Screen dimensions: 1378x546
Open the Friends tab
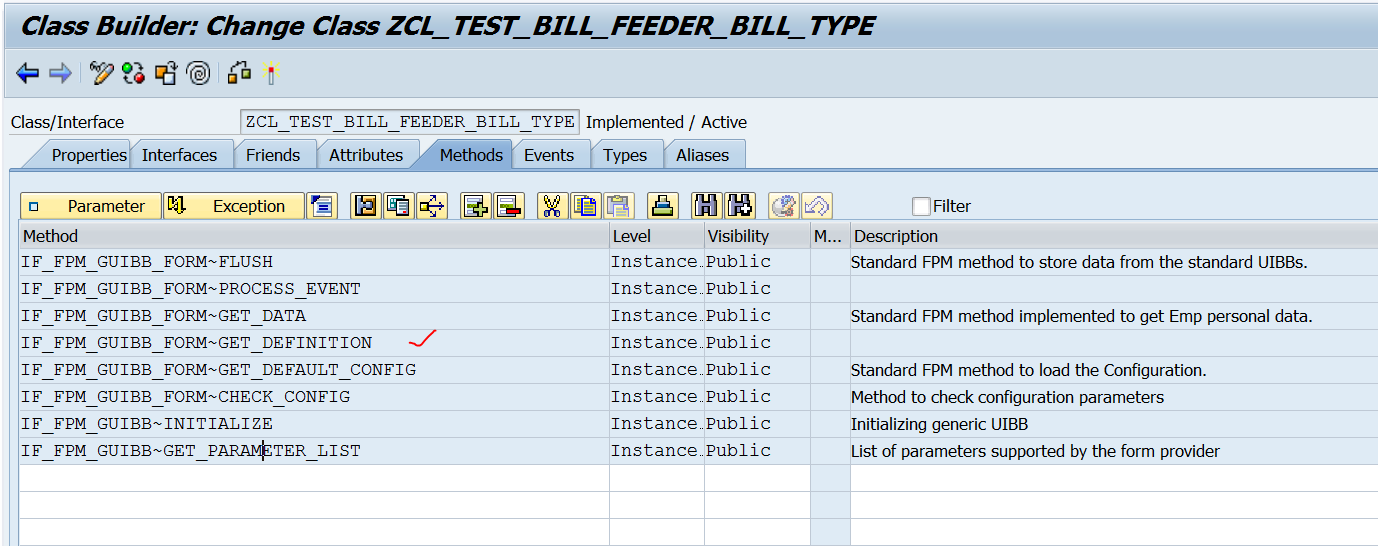[272, 155]
